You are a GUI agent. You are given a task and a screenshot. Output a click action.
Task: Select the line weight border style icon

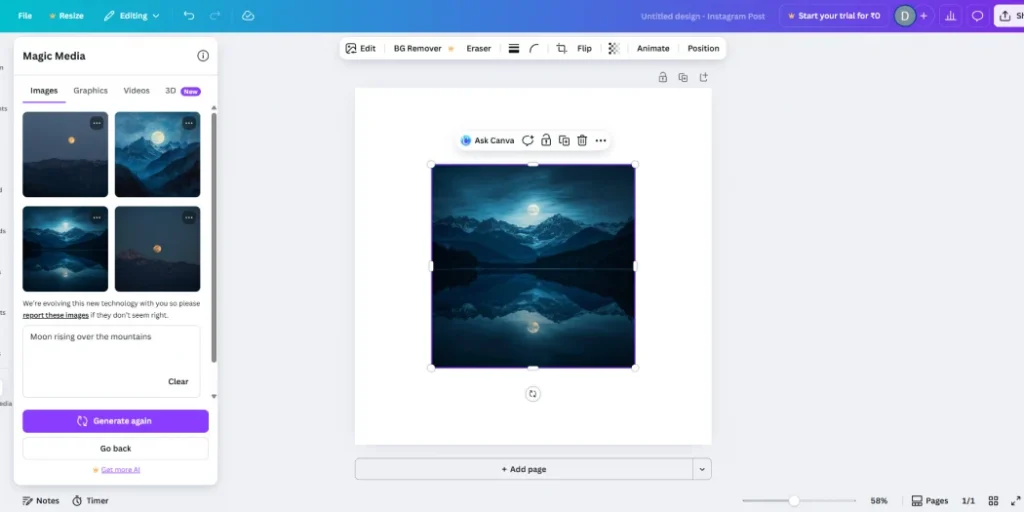pos(514,48)
